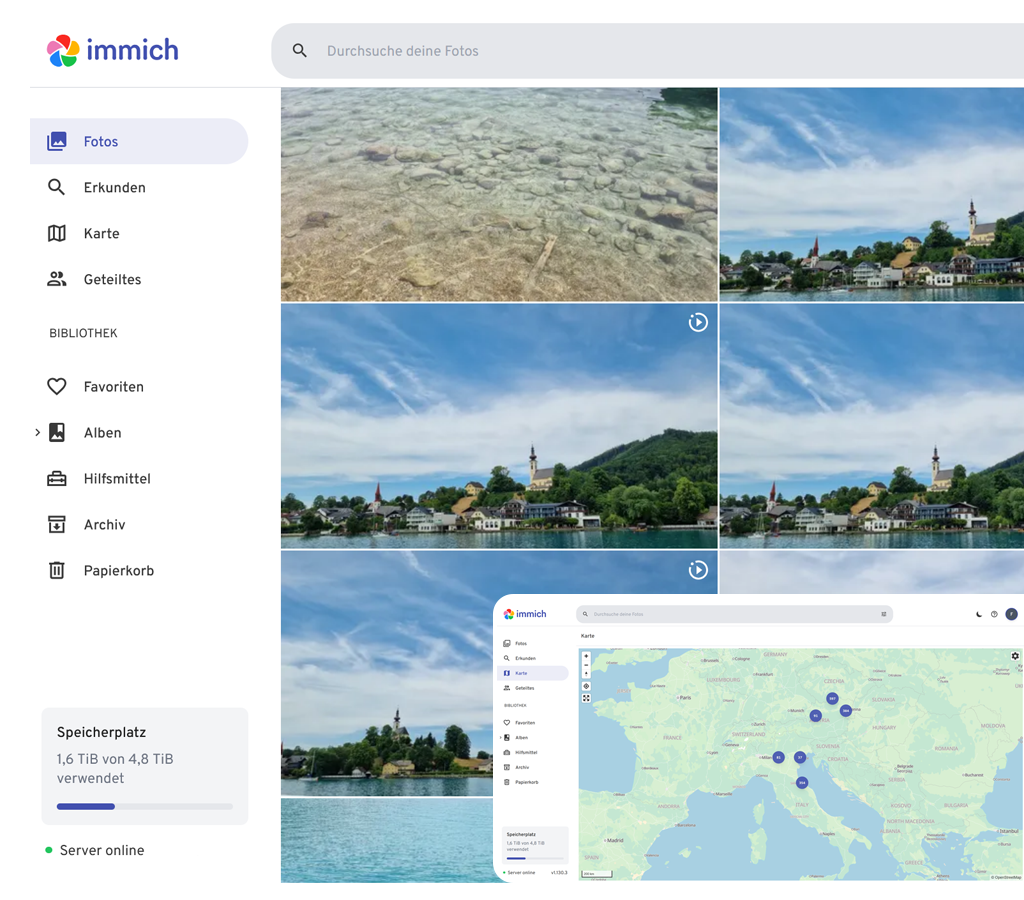Viewport: 1024px width, 900px height.
Task: Click the large Speicherplatz storage usage bar
Action: (x=145, y=806)
